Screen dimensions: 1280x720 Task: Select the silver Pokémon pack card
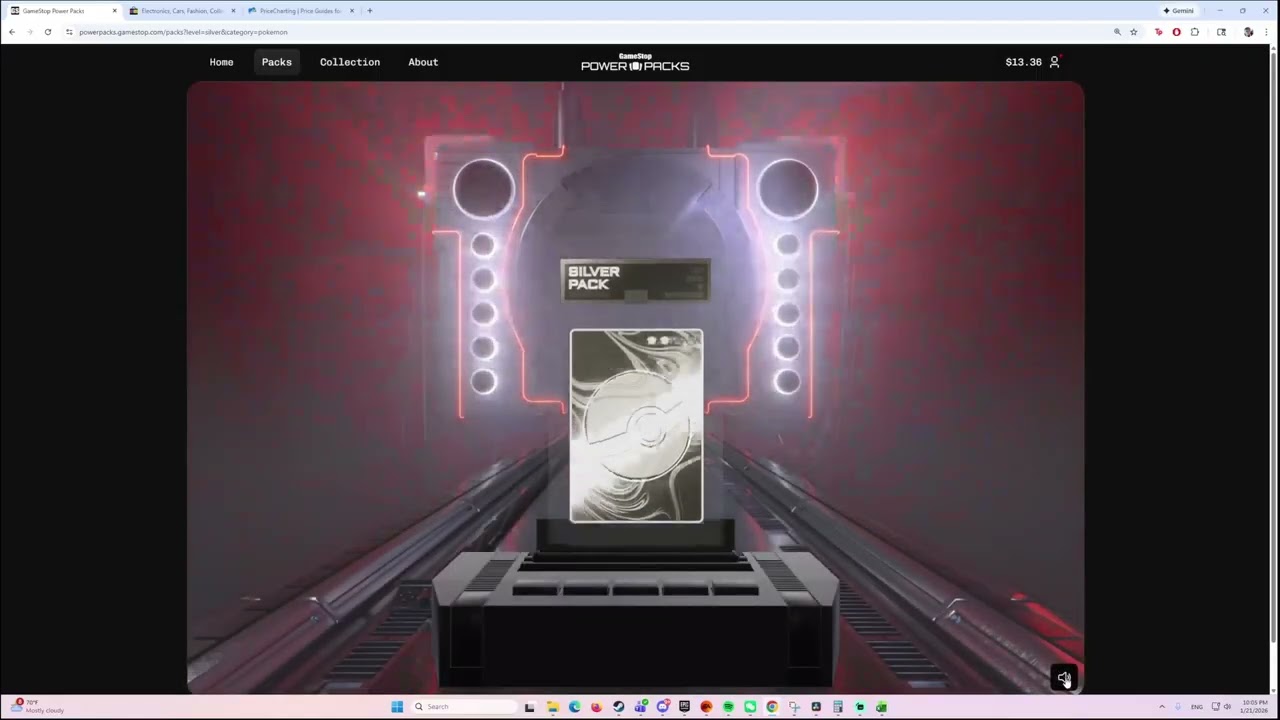point(636,426)
